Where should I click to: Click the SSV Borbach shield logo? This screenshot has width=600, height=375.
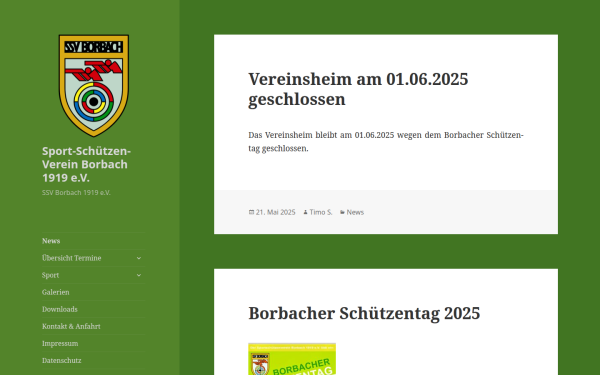click(x=94, y=86)
